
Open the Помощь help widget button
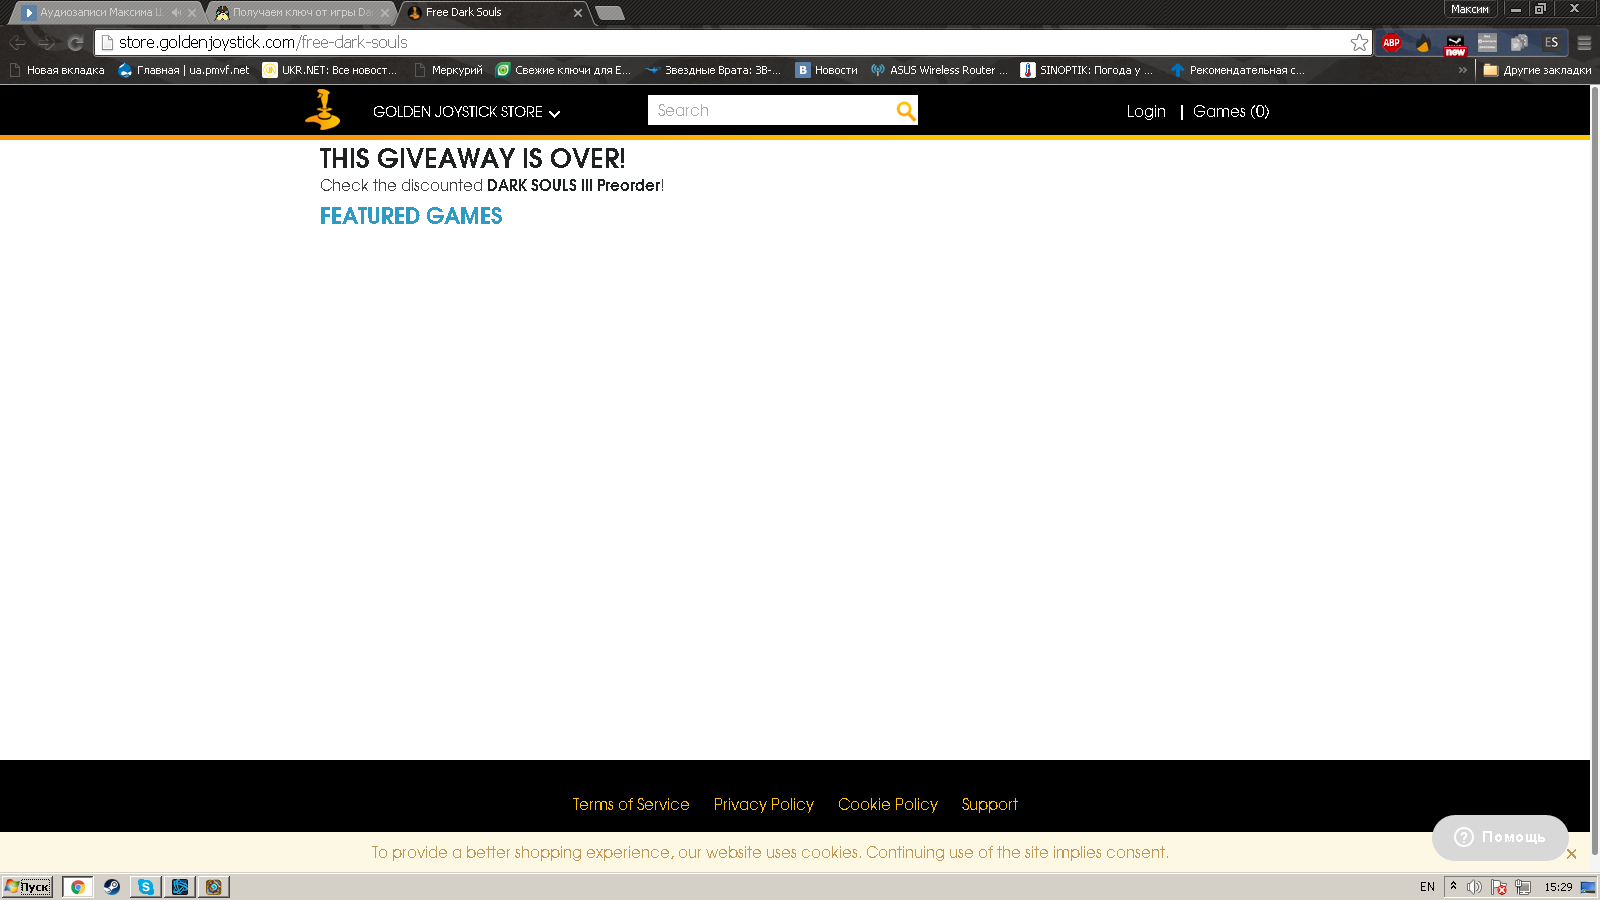(1500, 837)
